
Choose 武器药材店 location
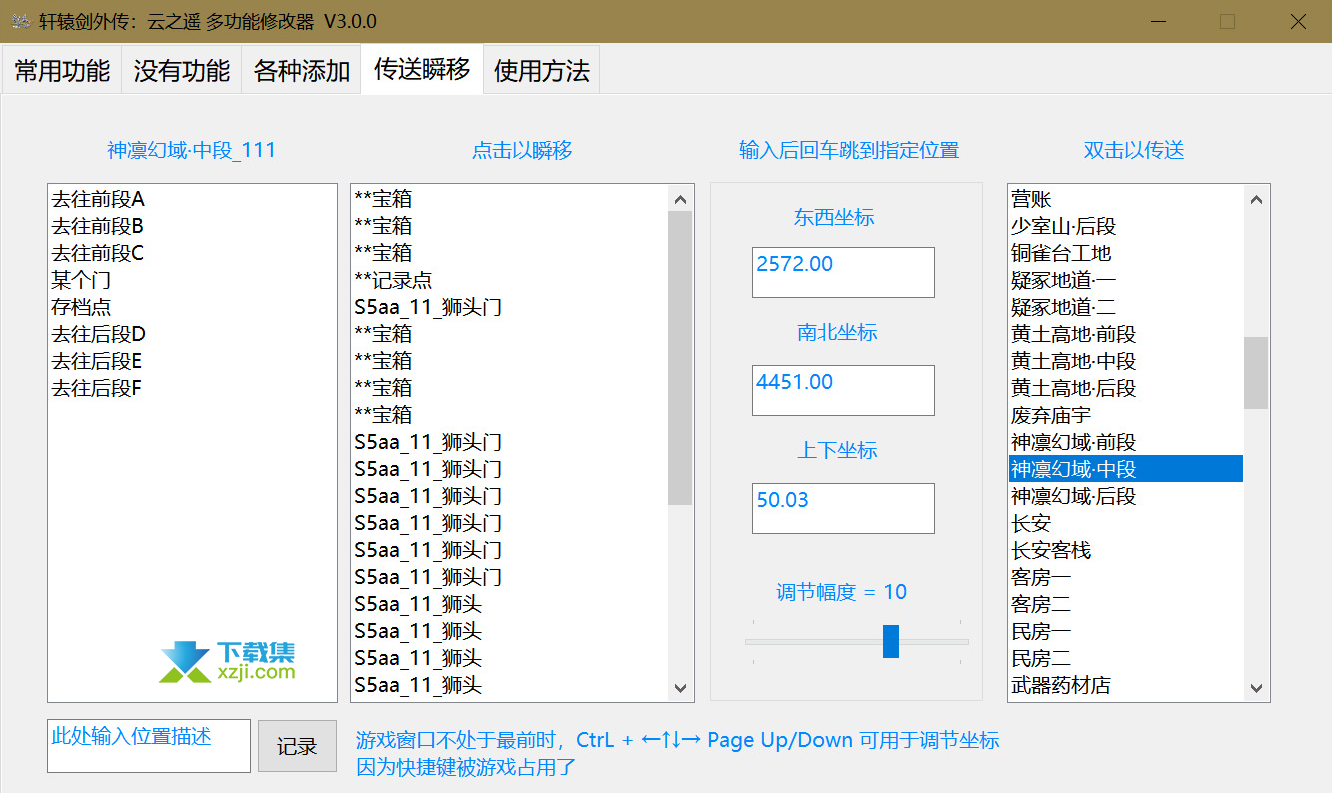(x=1126, y=685)
